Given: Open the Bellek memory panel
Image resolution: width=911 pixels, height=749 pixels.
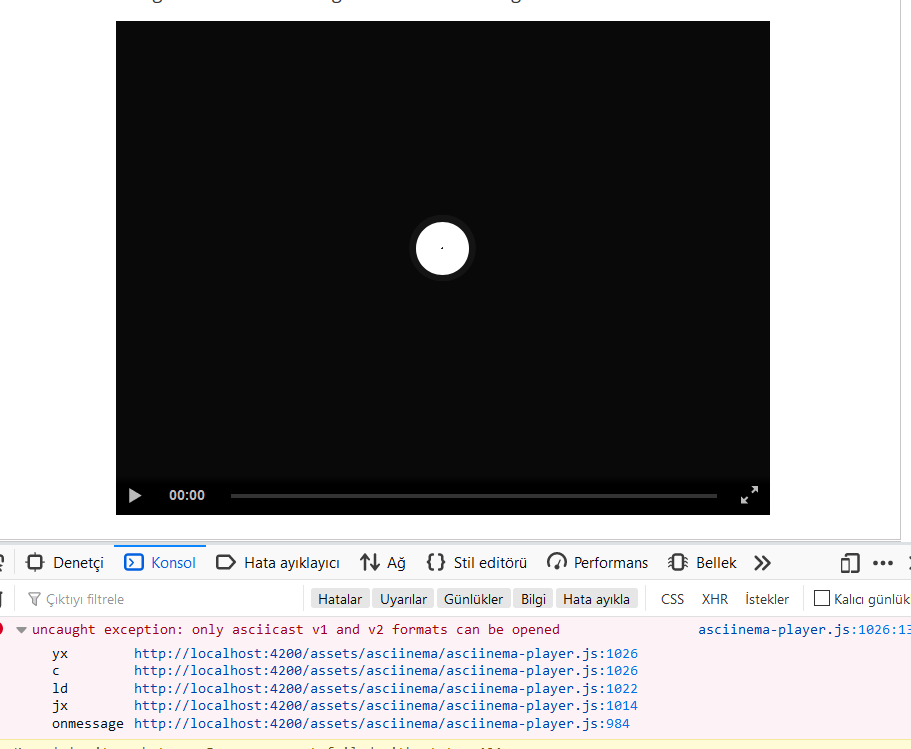Looking at the screenshot, I should tap(702, 562).
